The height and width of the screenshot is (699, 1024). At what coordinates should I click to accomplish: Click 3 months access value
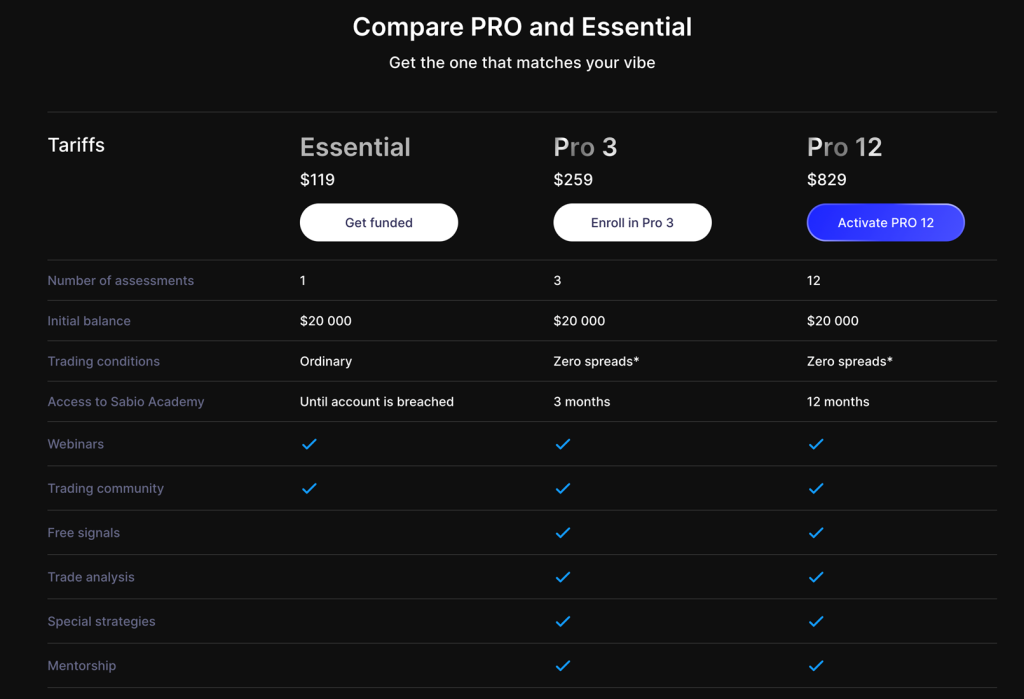582,402
